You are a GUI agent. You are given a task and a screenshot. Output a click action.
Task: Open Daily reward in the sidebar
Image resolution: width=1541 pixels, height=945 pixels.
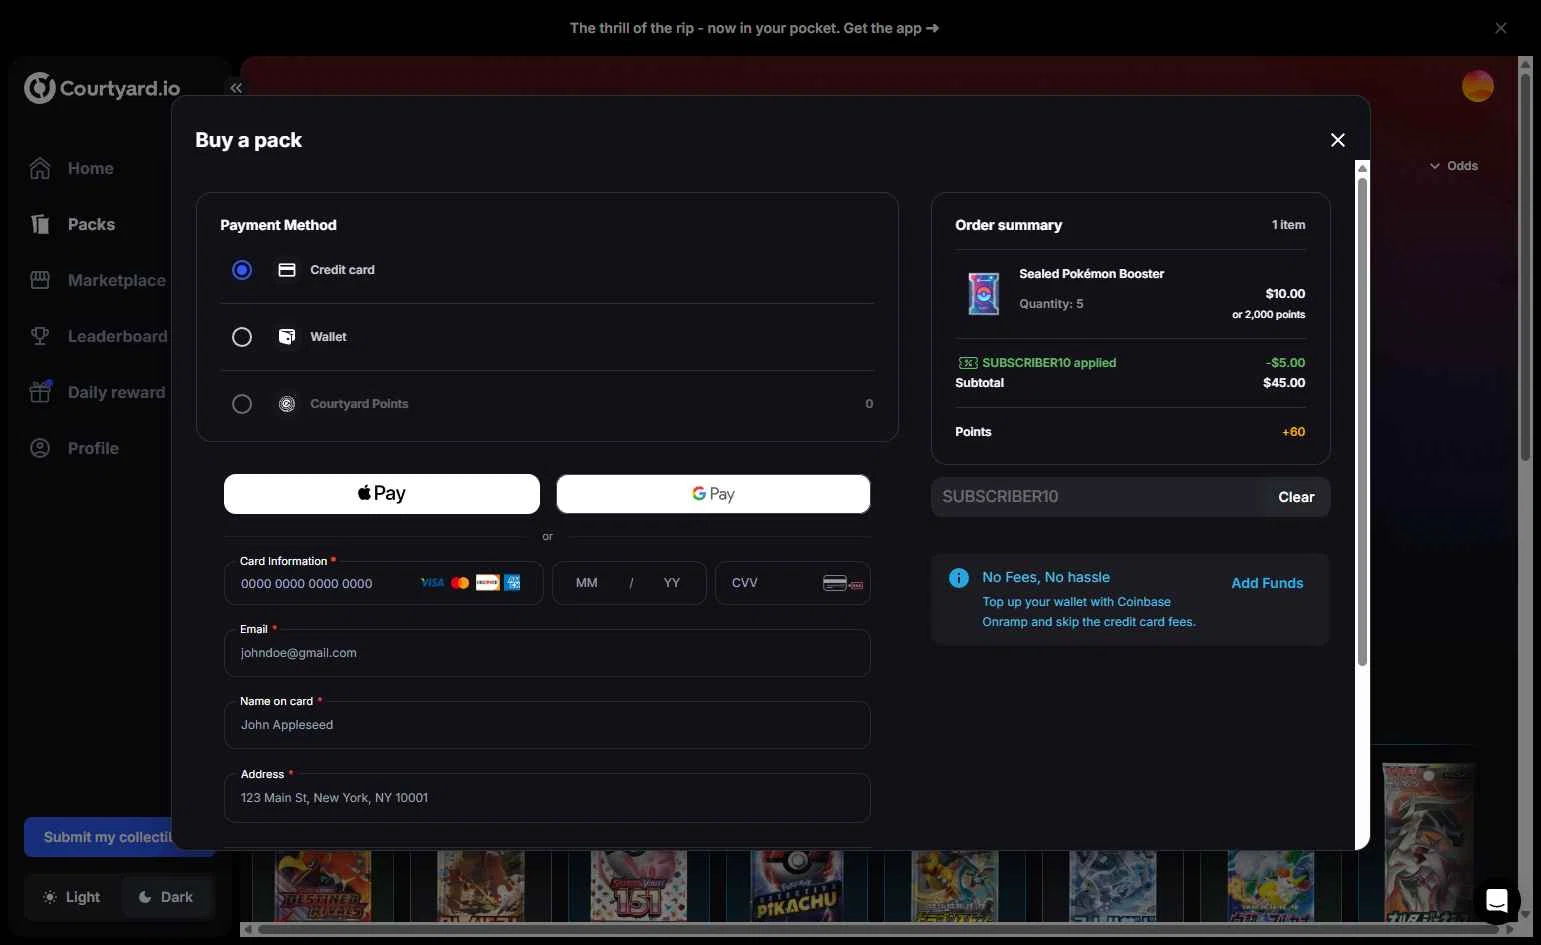click(x=98, y=392)
